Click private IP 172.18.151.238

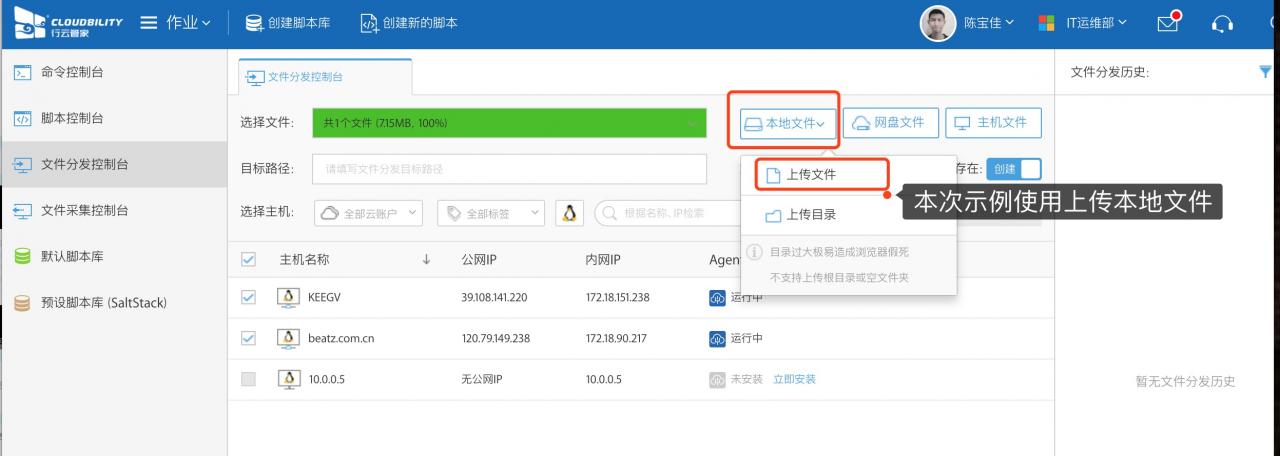tap(618, 297)
